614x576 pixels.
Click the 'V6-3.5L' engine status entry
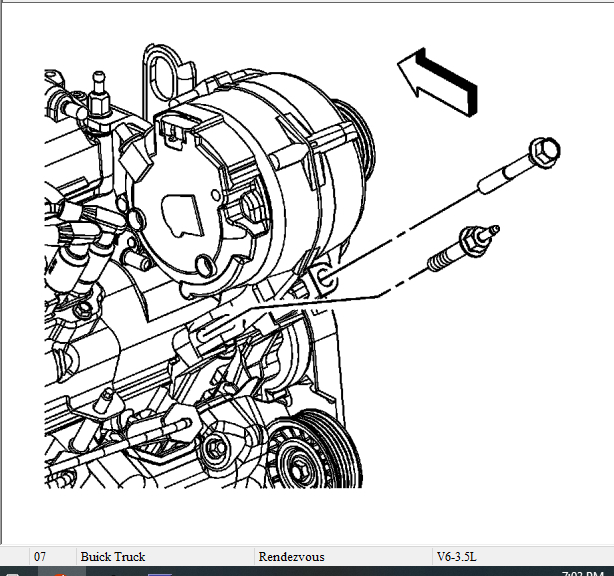[x=523, y=556]
